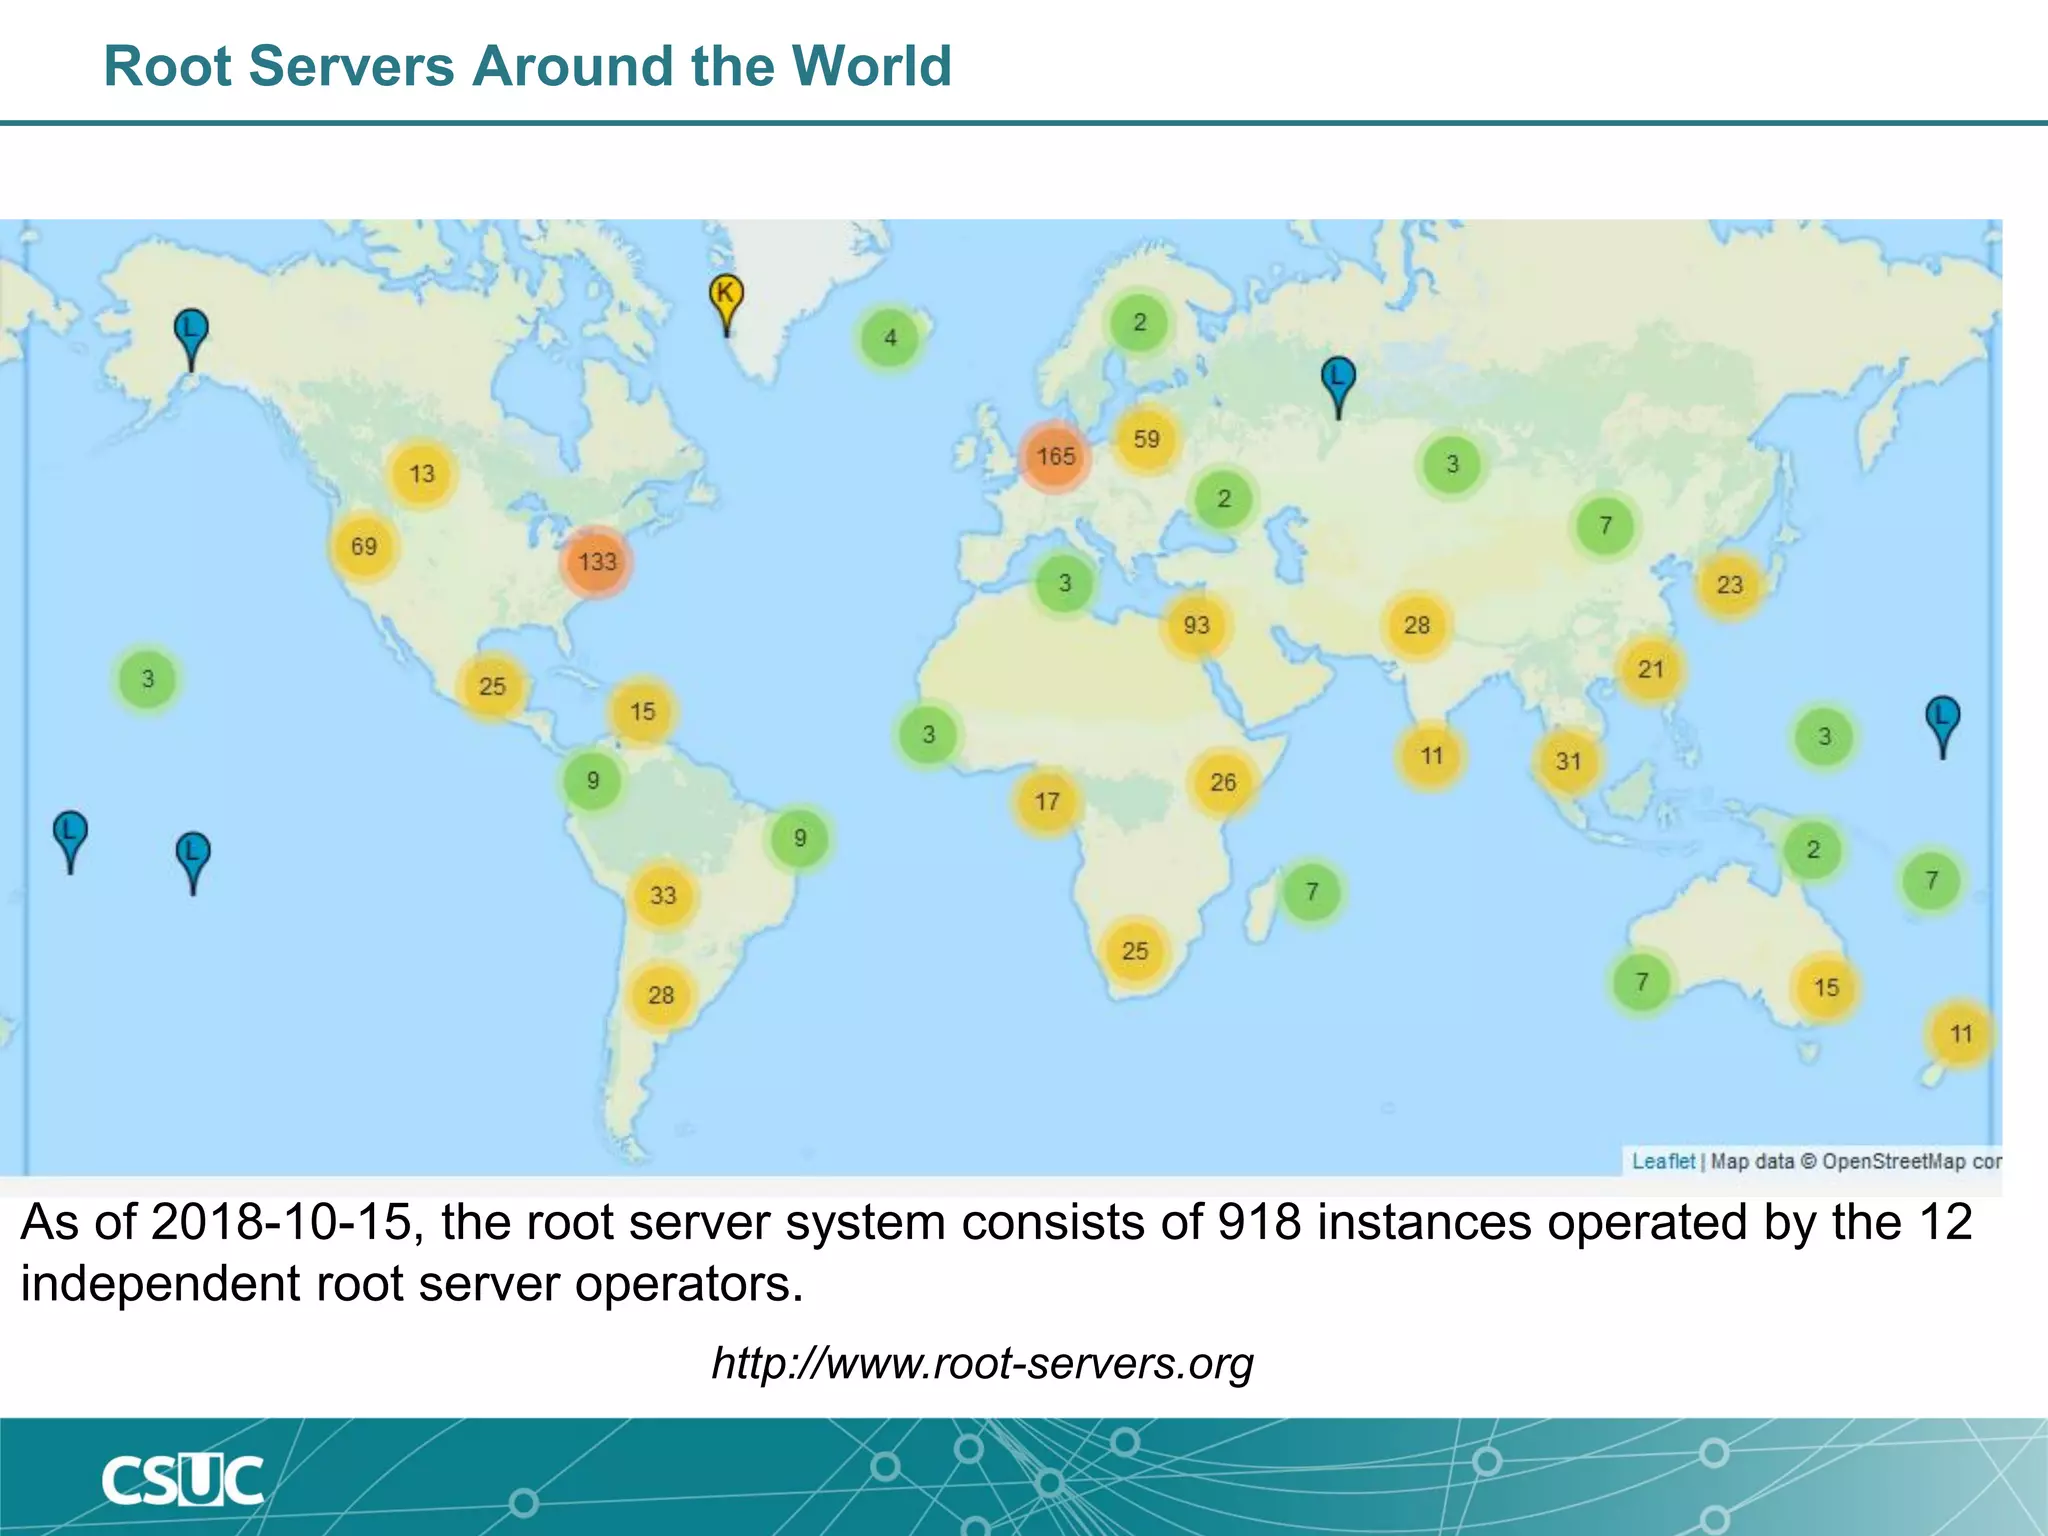Open the 3 cluster on West African coast
The width and height of the screenshot is (2048, 1536).
[928, 735]
